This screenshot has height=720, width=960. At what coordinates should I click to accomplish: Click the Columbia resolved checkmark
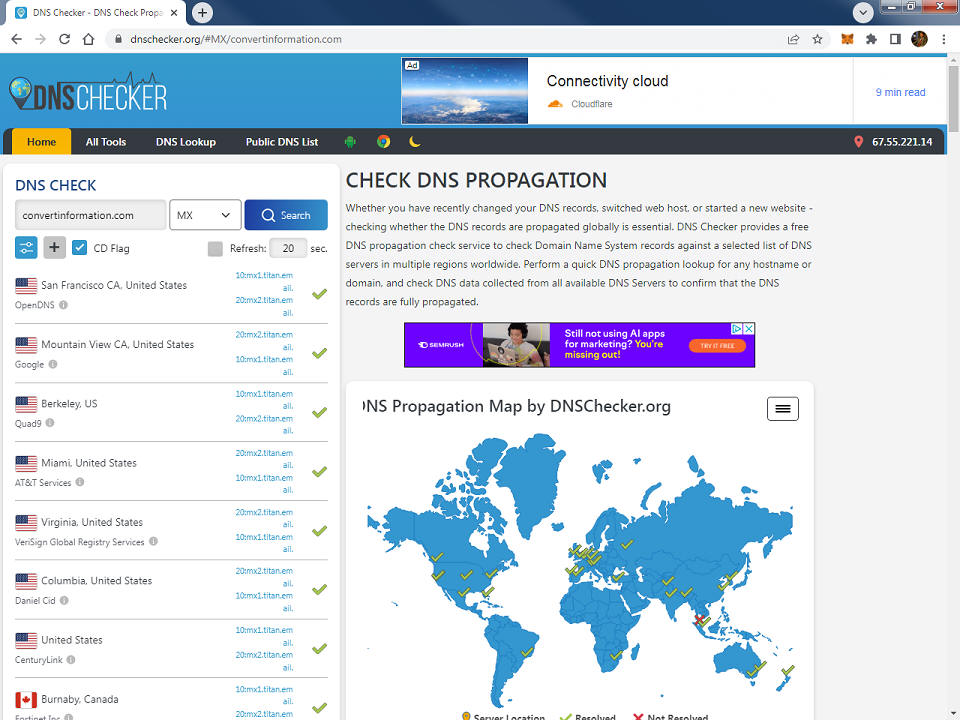(319, 590)
